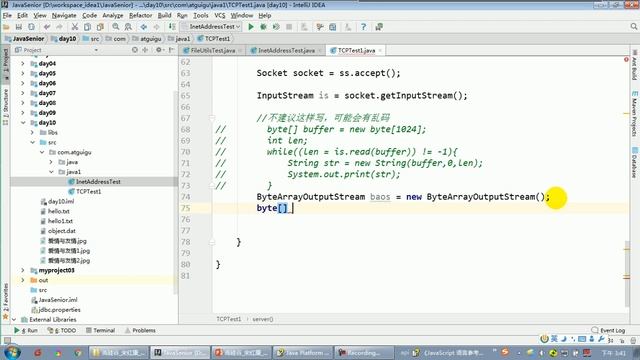This screenshot has height=360, width=640.
Task: Click the day10 breadcrumb in navigation bar
Action: click(x=64, y=39)
